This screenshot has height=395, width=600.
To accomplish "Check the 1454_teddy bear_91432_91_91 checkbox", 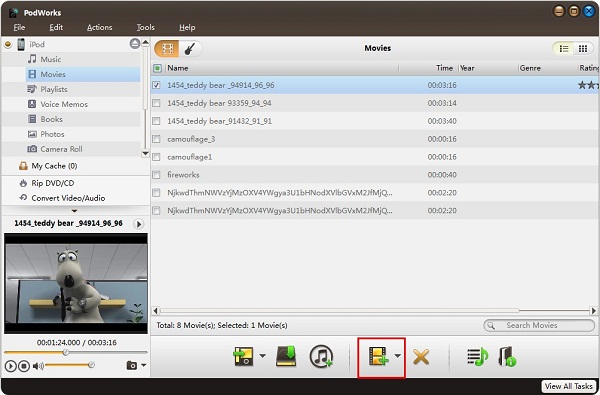I will 156,121.
